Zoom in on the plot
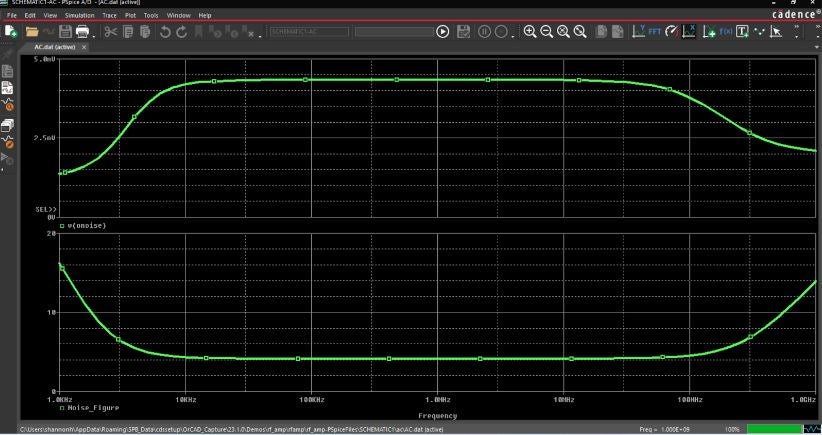The width and height of the screenshot is (822, 435). point(530,32)
